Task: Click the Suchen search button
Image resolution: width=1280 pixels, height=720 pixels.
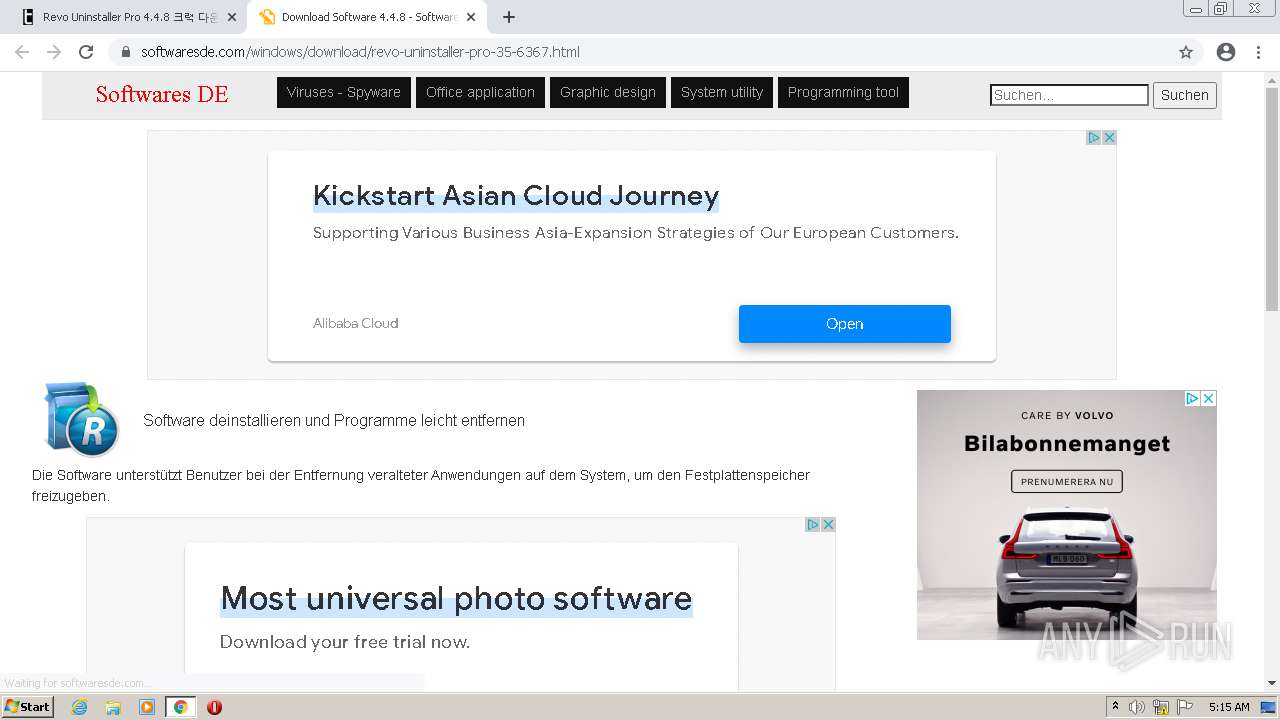Action: 1185,95
